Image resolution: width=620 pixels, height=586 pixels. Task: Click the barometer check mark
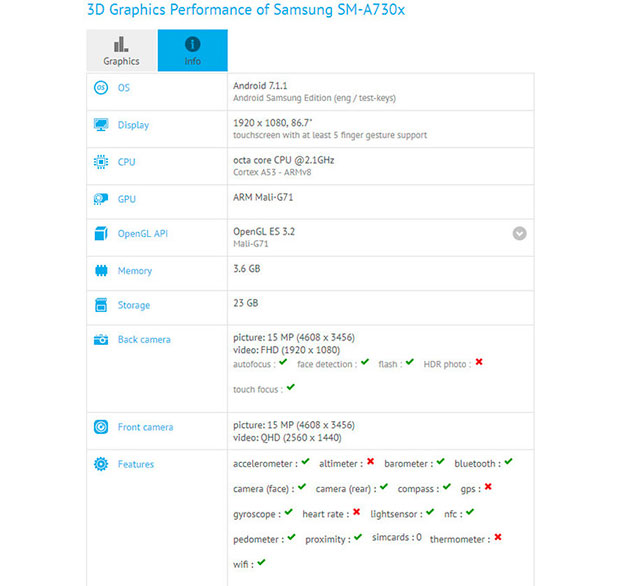pos(440,461)
